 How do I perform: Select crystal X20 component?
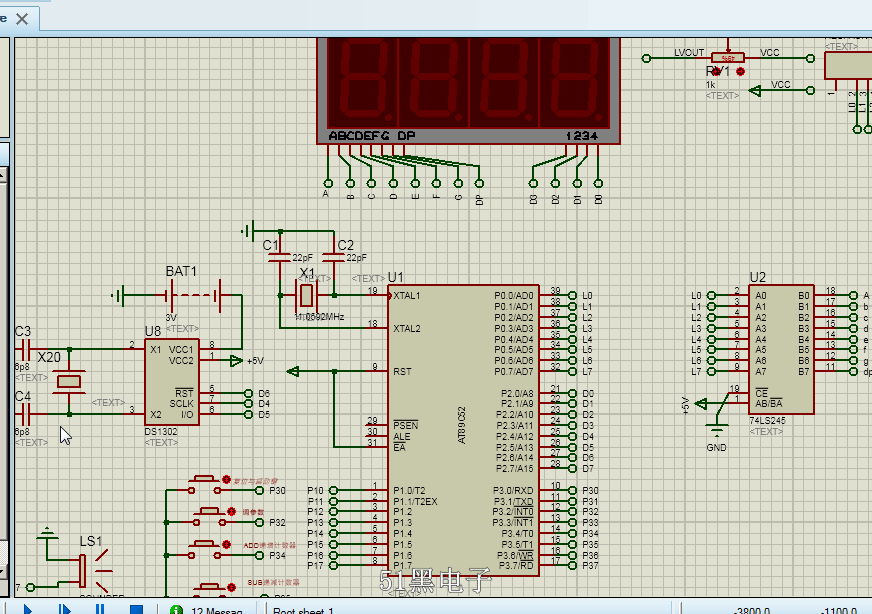click(x=69, y=381)
